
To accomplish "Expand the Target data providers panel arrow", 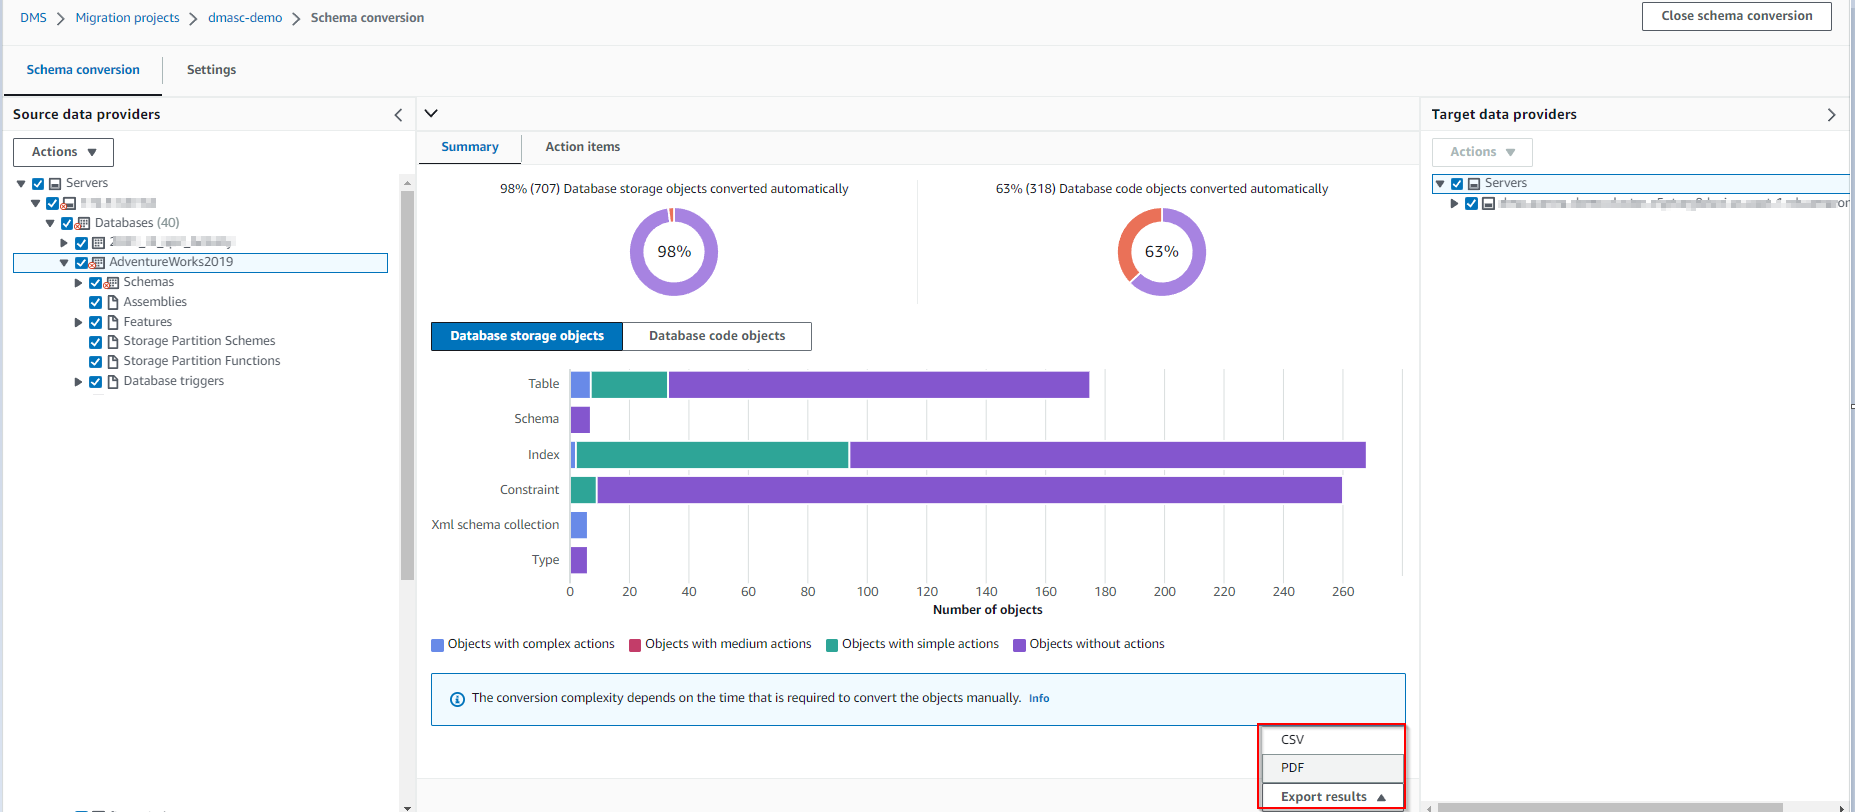I will click(x=1831, y=115).
